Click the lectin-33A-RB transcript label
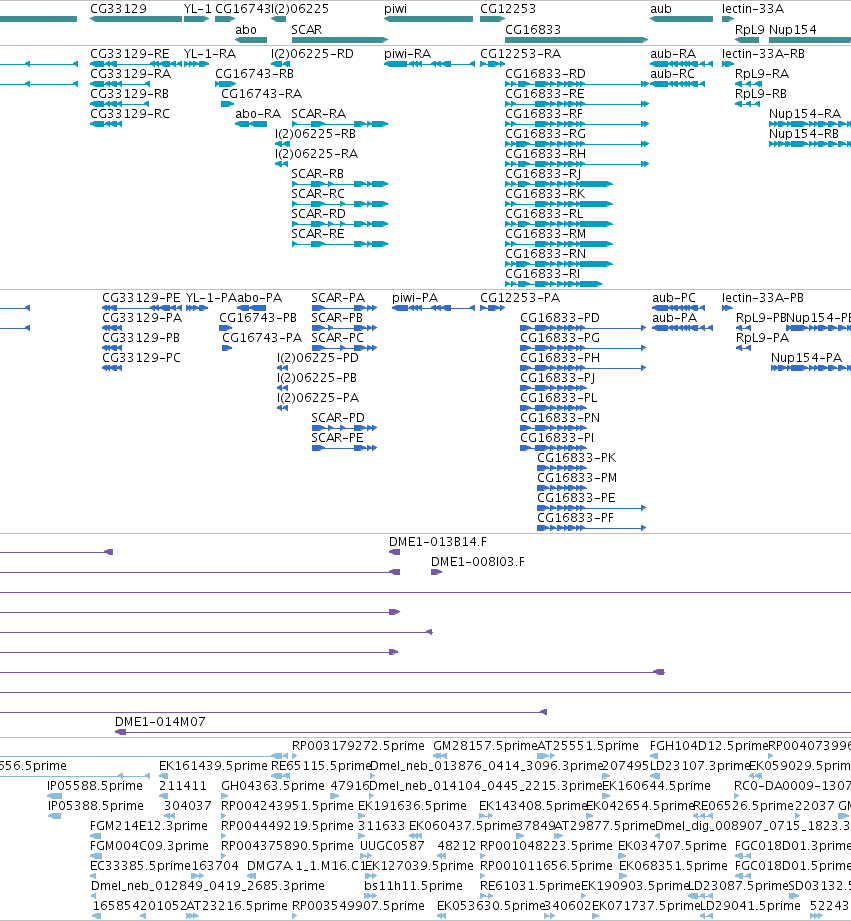The height and width of the screenshot is (921, 851). [763, 53]
